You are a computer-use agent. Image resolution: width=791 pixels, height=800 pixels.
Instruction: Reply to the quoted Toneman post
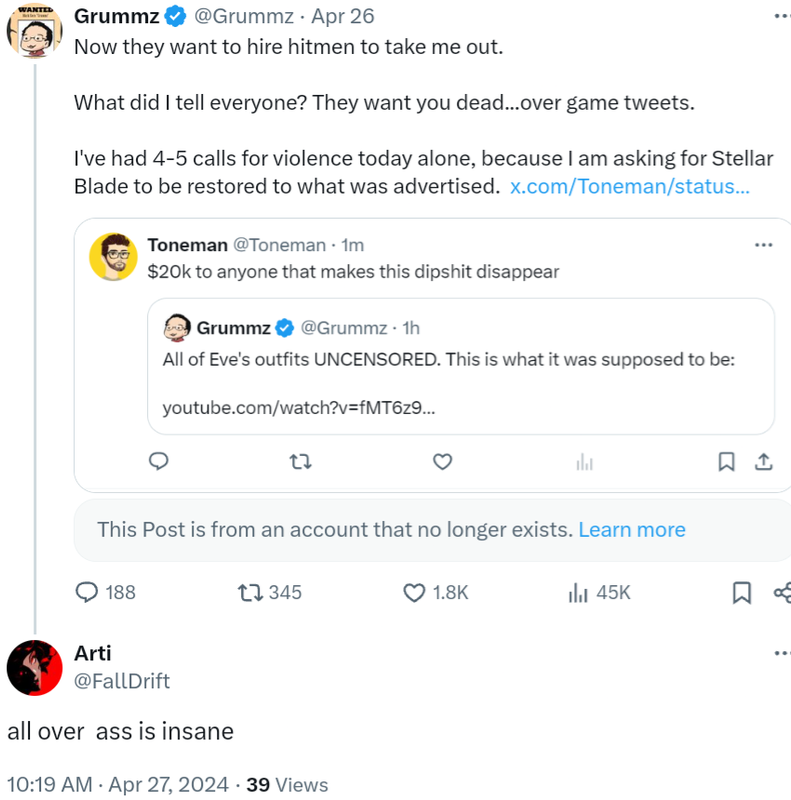tap(158, 461)
